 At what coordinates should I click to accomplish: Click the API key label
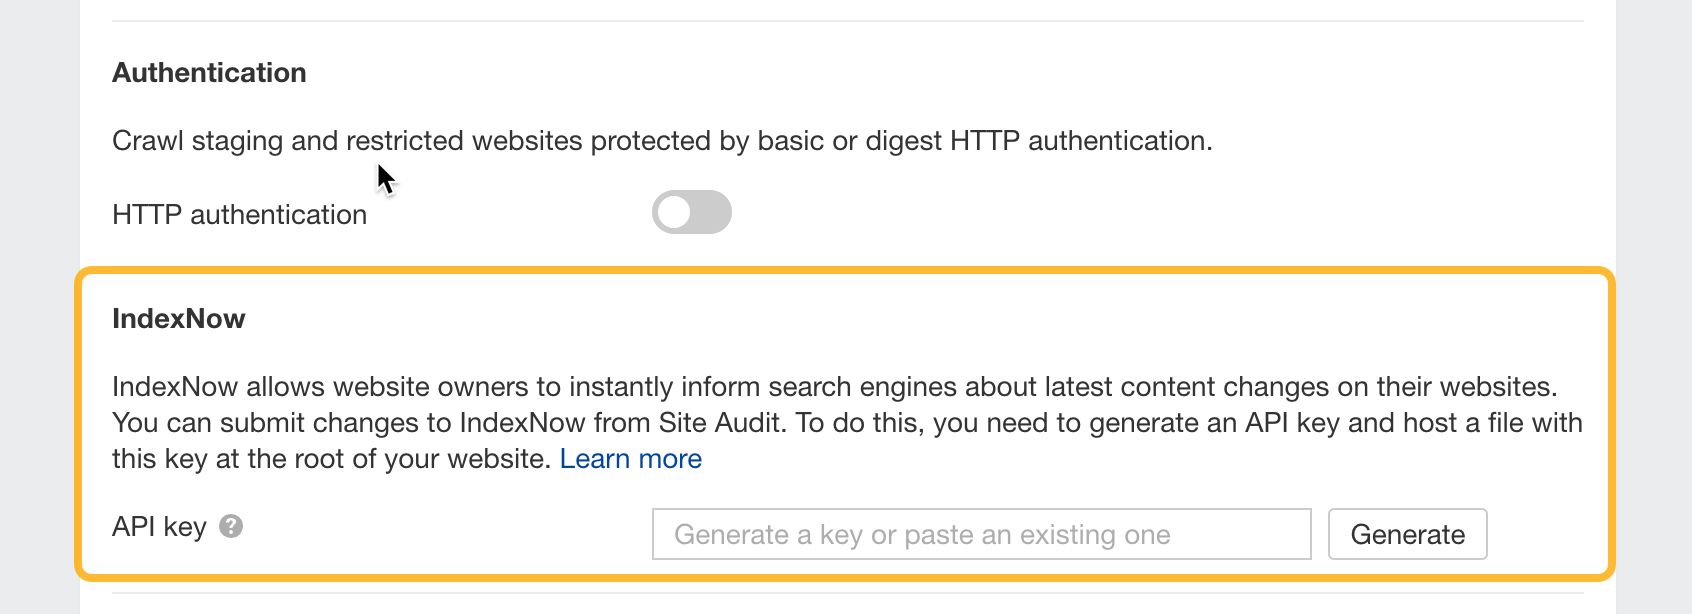coord(159,527)
